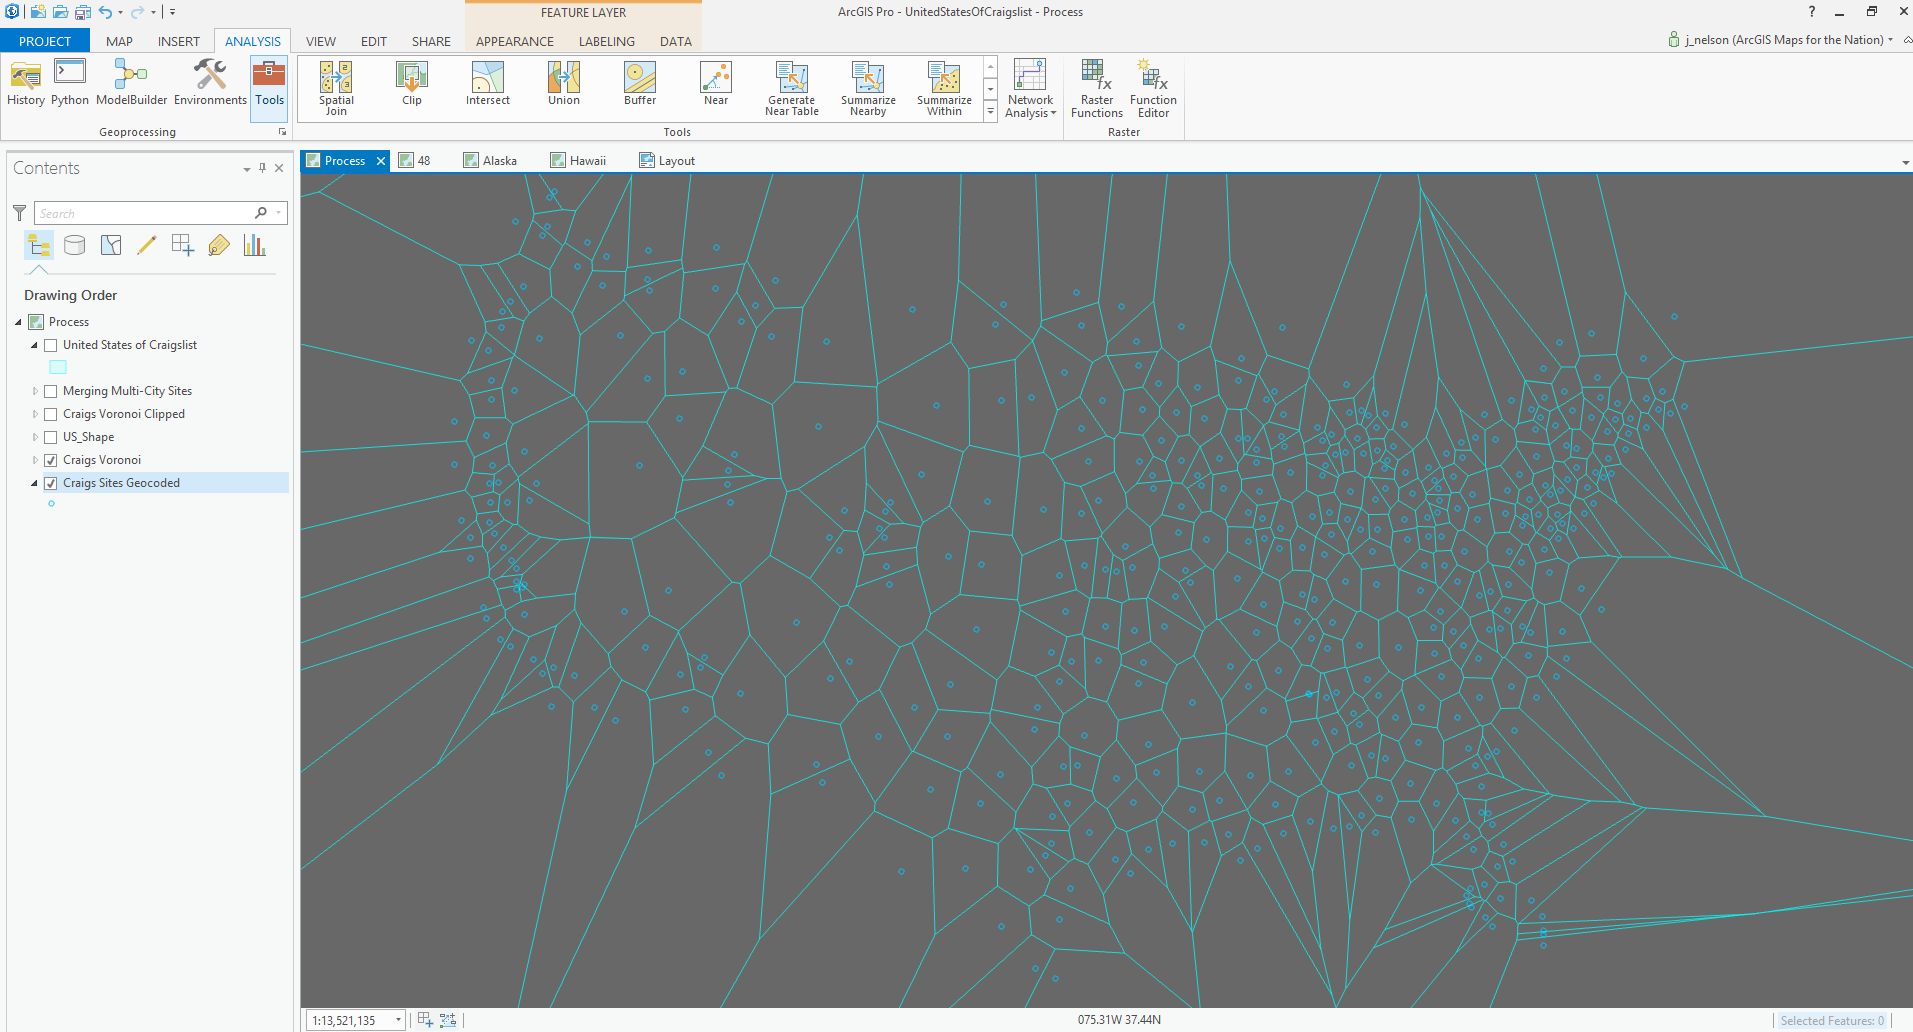Close the Process map tab
The width and height of the screenshot is (1913, 1032).
(x=381, y=161)
